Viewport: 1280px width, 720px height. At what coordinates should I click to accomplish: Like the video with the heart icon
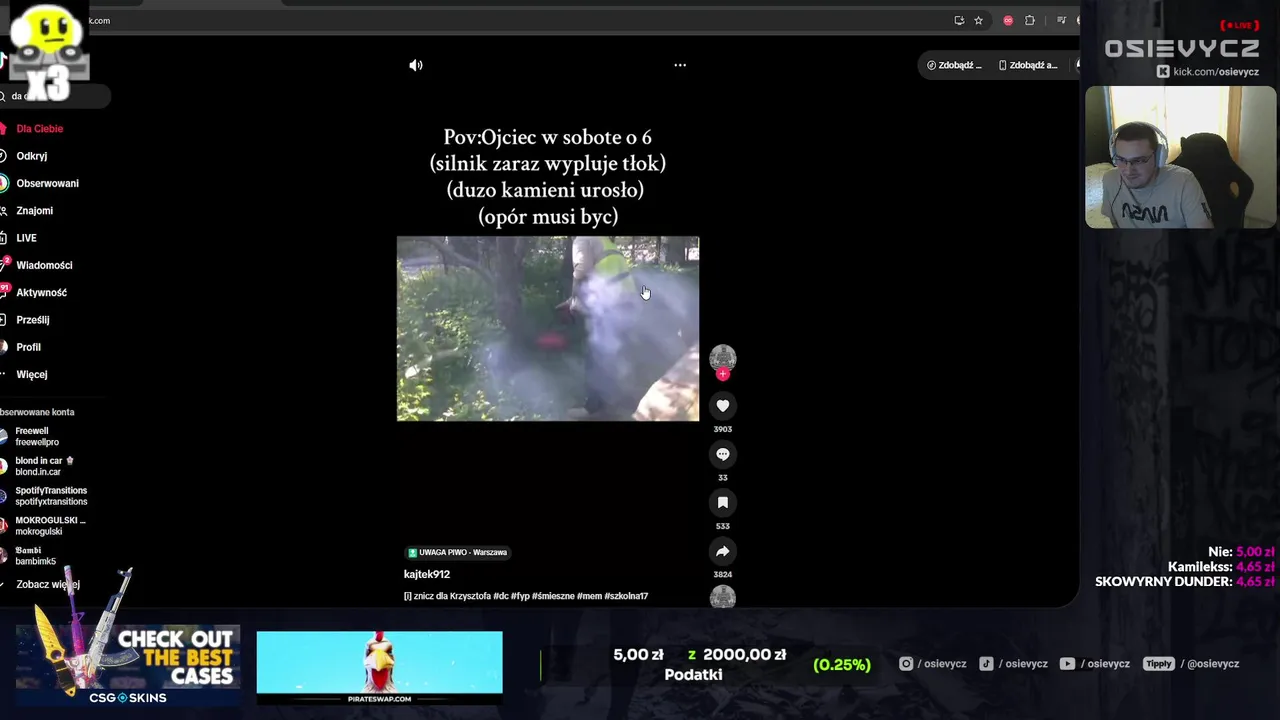(723, 405)
